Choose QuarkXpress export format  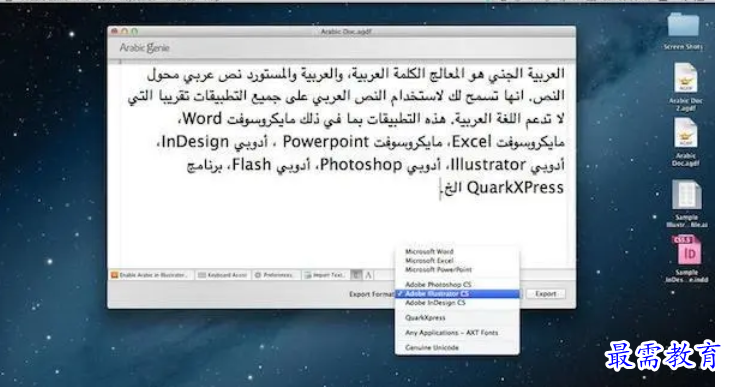point(457,318)
